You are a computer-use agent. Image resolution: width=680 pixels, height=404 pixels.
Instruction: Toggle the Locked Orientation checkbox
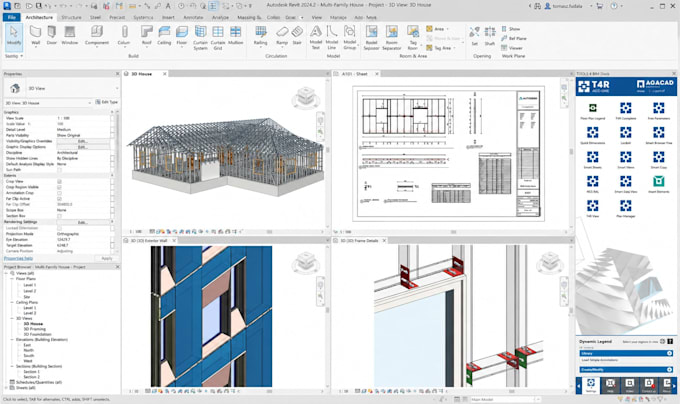pyautogui.click(x=59, y=228)
